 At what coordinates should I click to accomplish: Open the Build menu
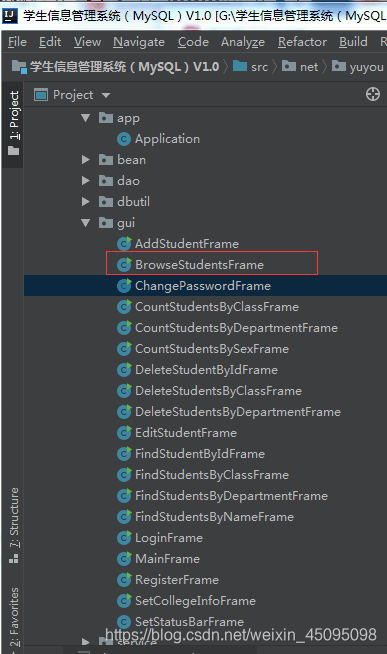353,42
